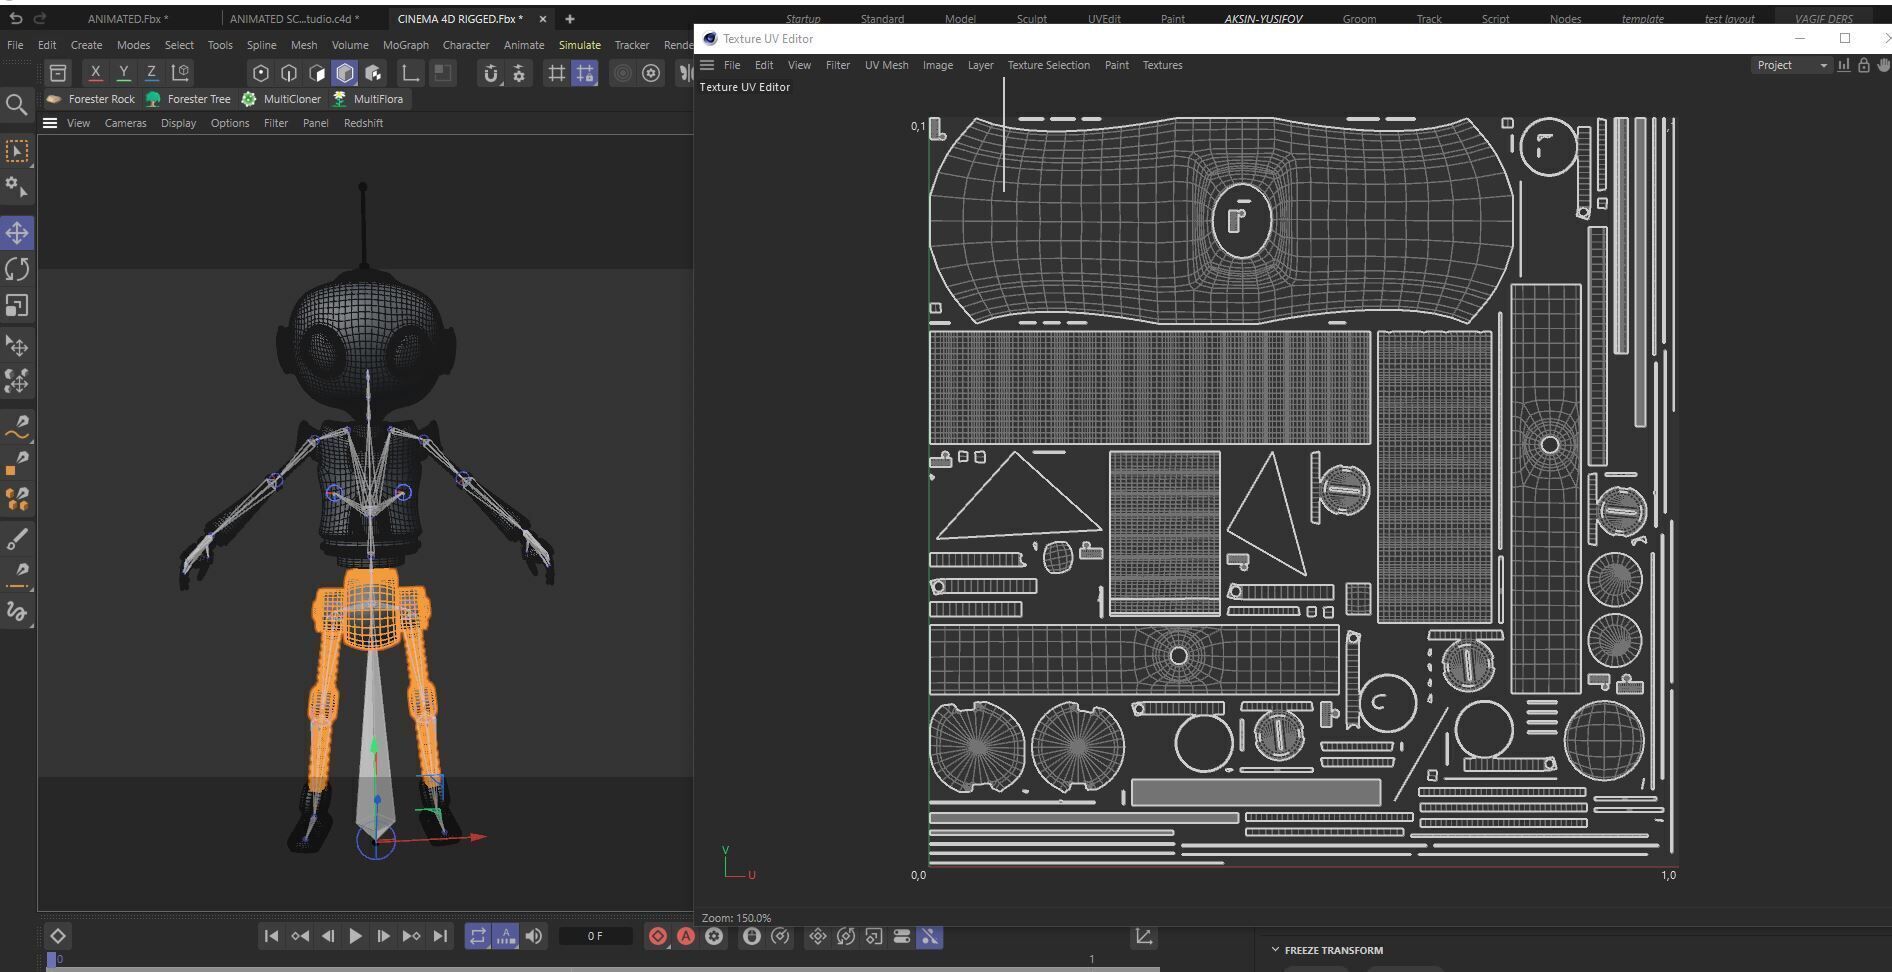Open the Project dropdown in UV editor
Viewport: 1892px width, 972px height.
pos(1790,65)
